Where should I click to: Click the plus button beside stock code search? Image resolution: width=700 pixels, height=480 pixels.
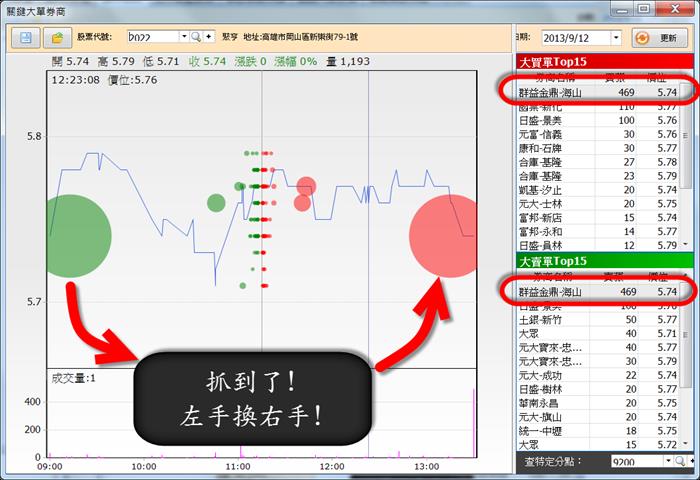(208, 37)
